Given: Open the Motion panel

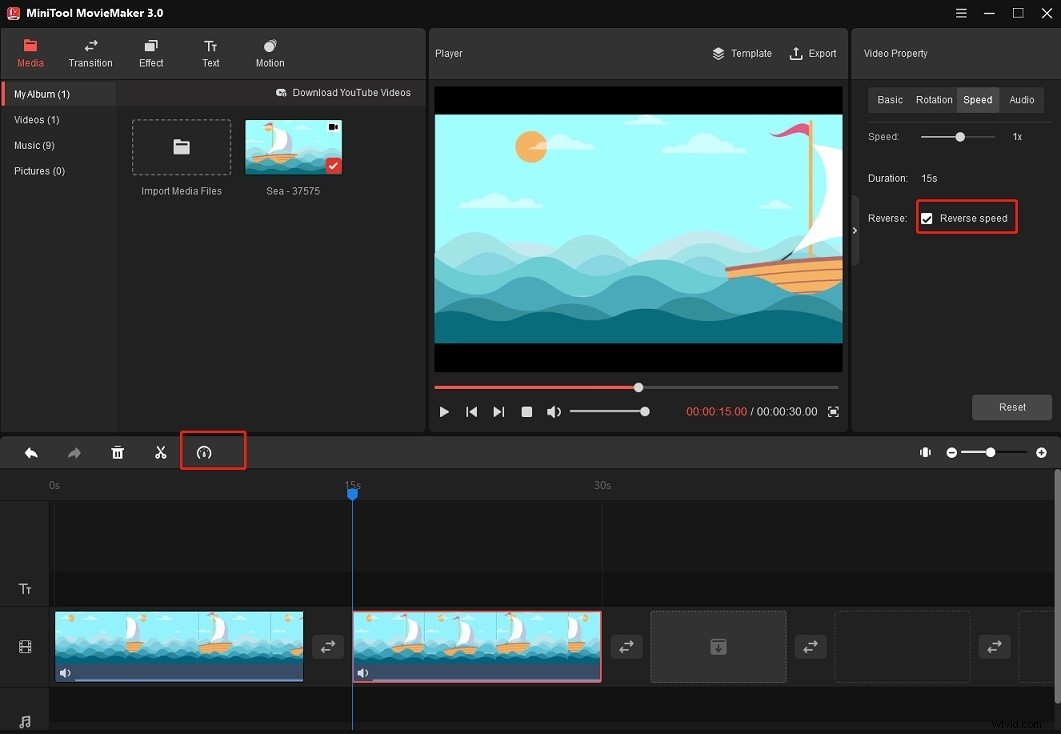Looking at the screenshot, I should coord(268,52).
